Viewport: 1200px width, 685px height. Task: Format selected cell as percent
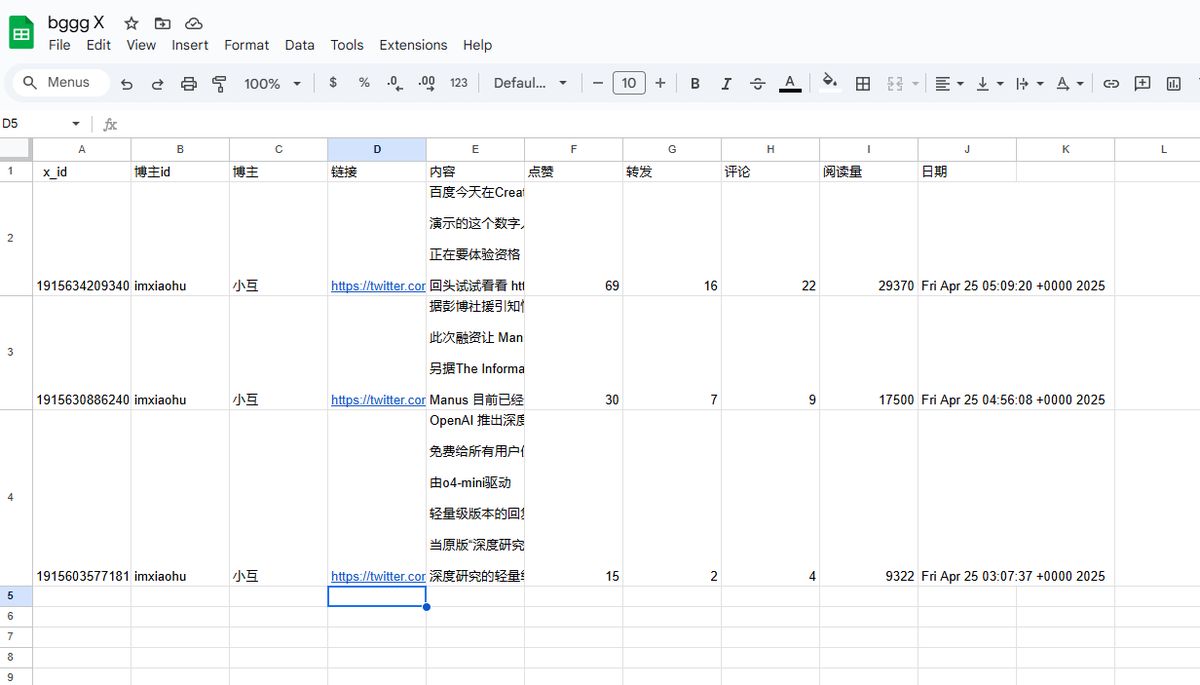click(364, 83)
